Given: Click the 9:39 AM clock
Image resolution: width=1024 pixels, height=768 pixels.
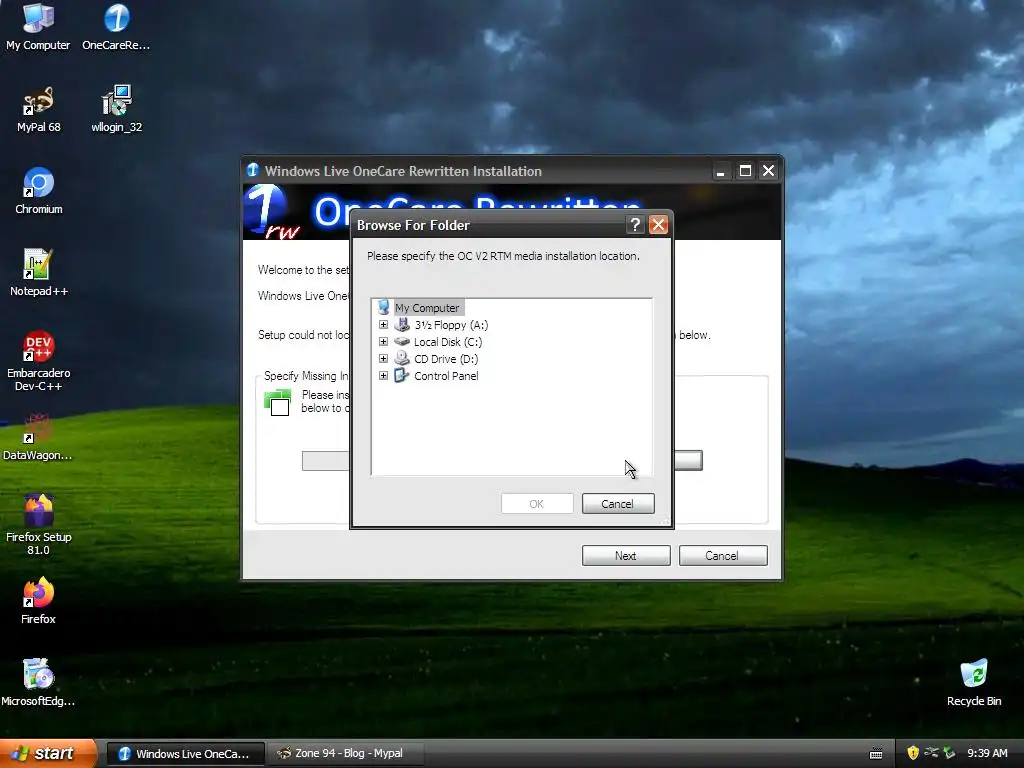Looking at the screenshot, I should tap(987, 754).
